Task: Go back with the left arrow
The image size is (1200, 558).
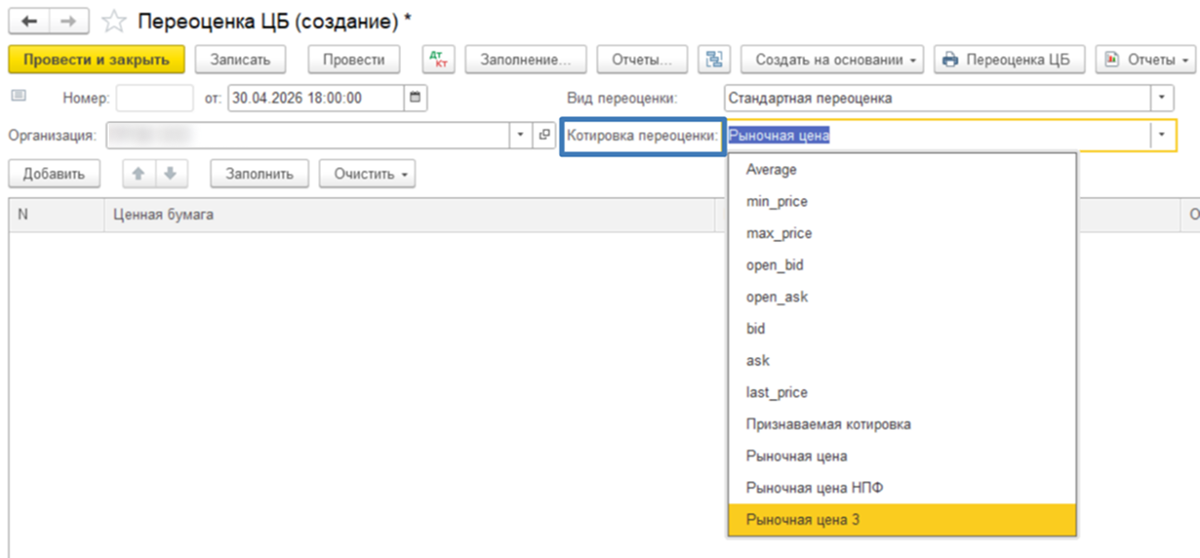Action: [x=28, y=19]
